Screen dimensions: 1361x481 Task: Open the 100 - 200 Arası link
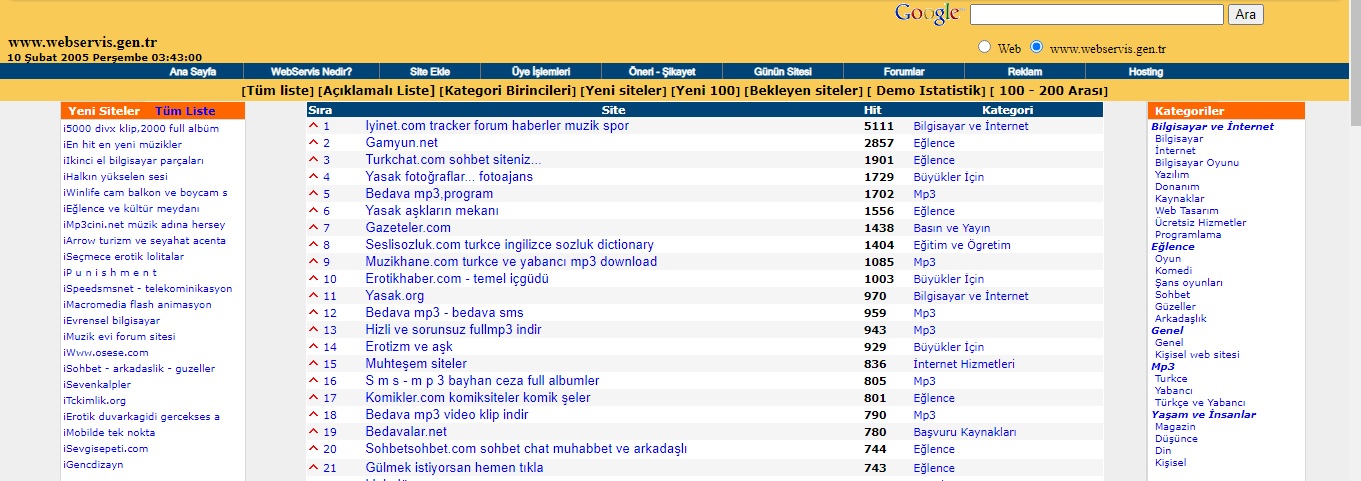click(x=1052, y=91)
